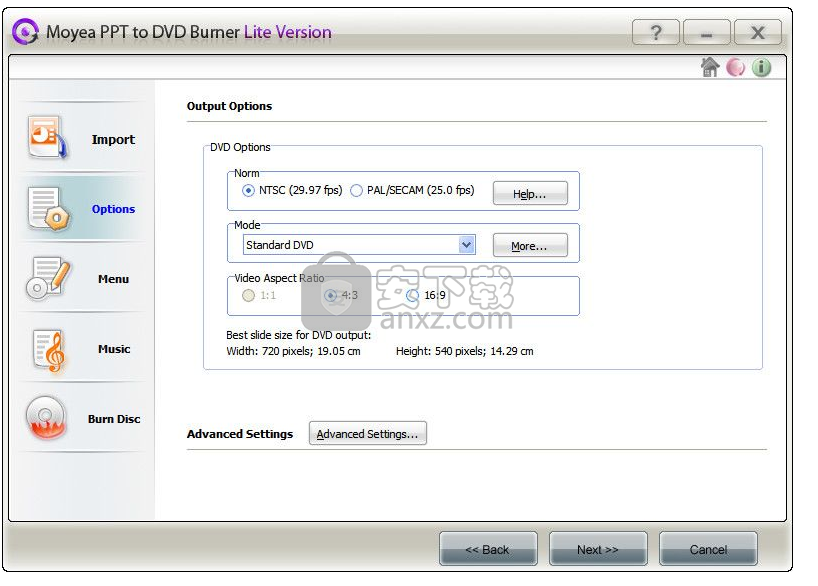Minimize the burner window
This screenshot has height=586, width=818.
pyautogui.click(x=707, y=33)
